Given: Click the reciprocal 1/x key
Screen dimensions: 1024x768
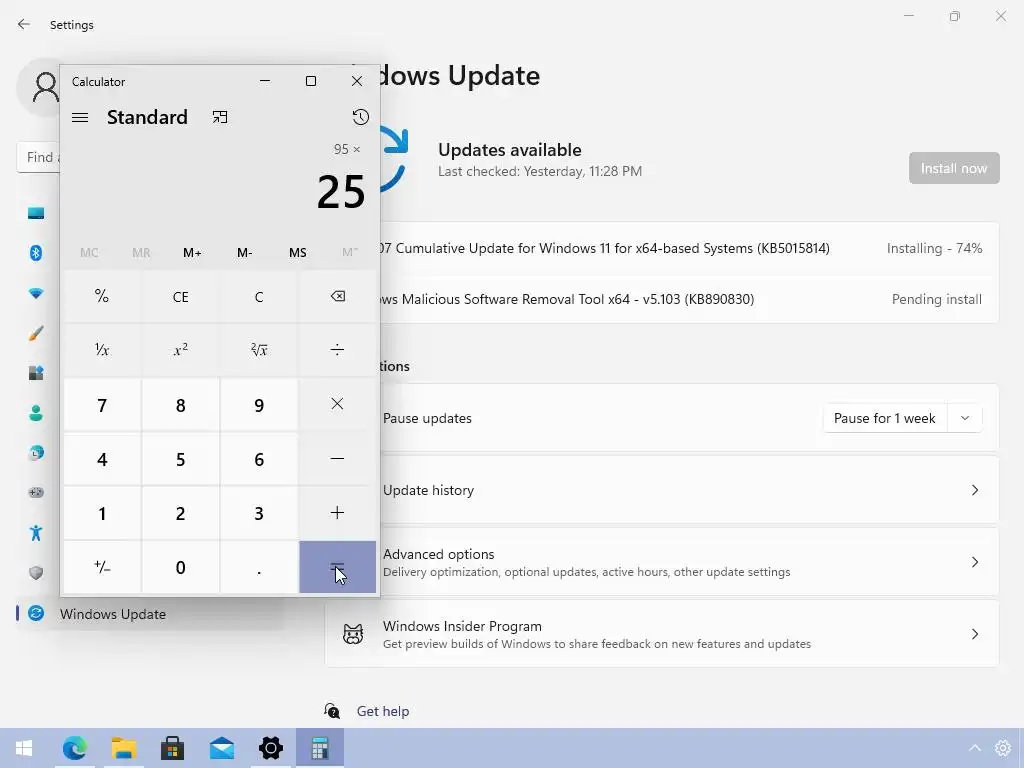Looking at the screenshot, I should [102, 350].
